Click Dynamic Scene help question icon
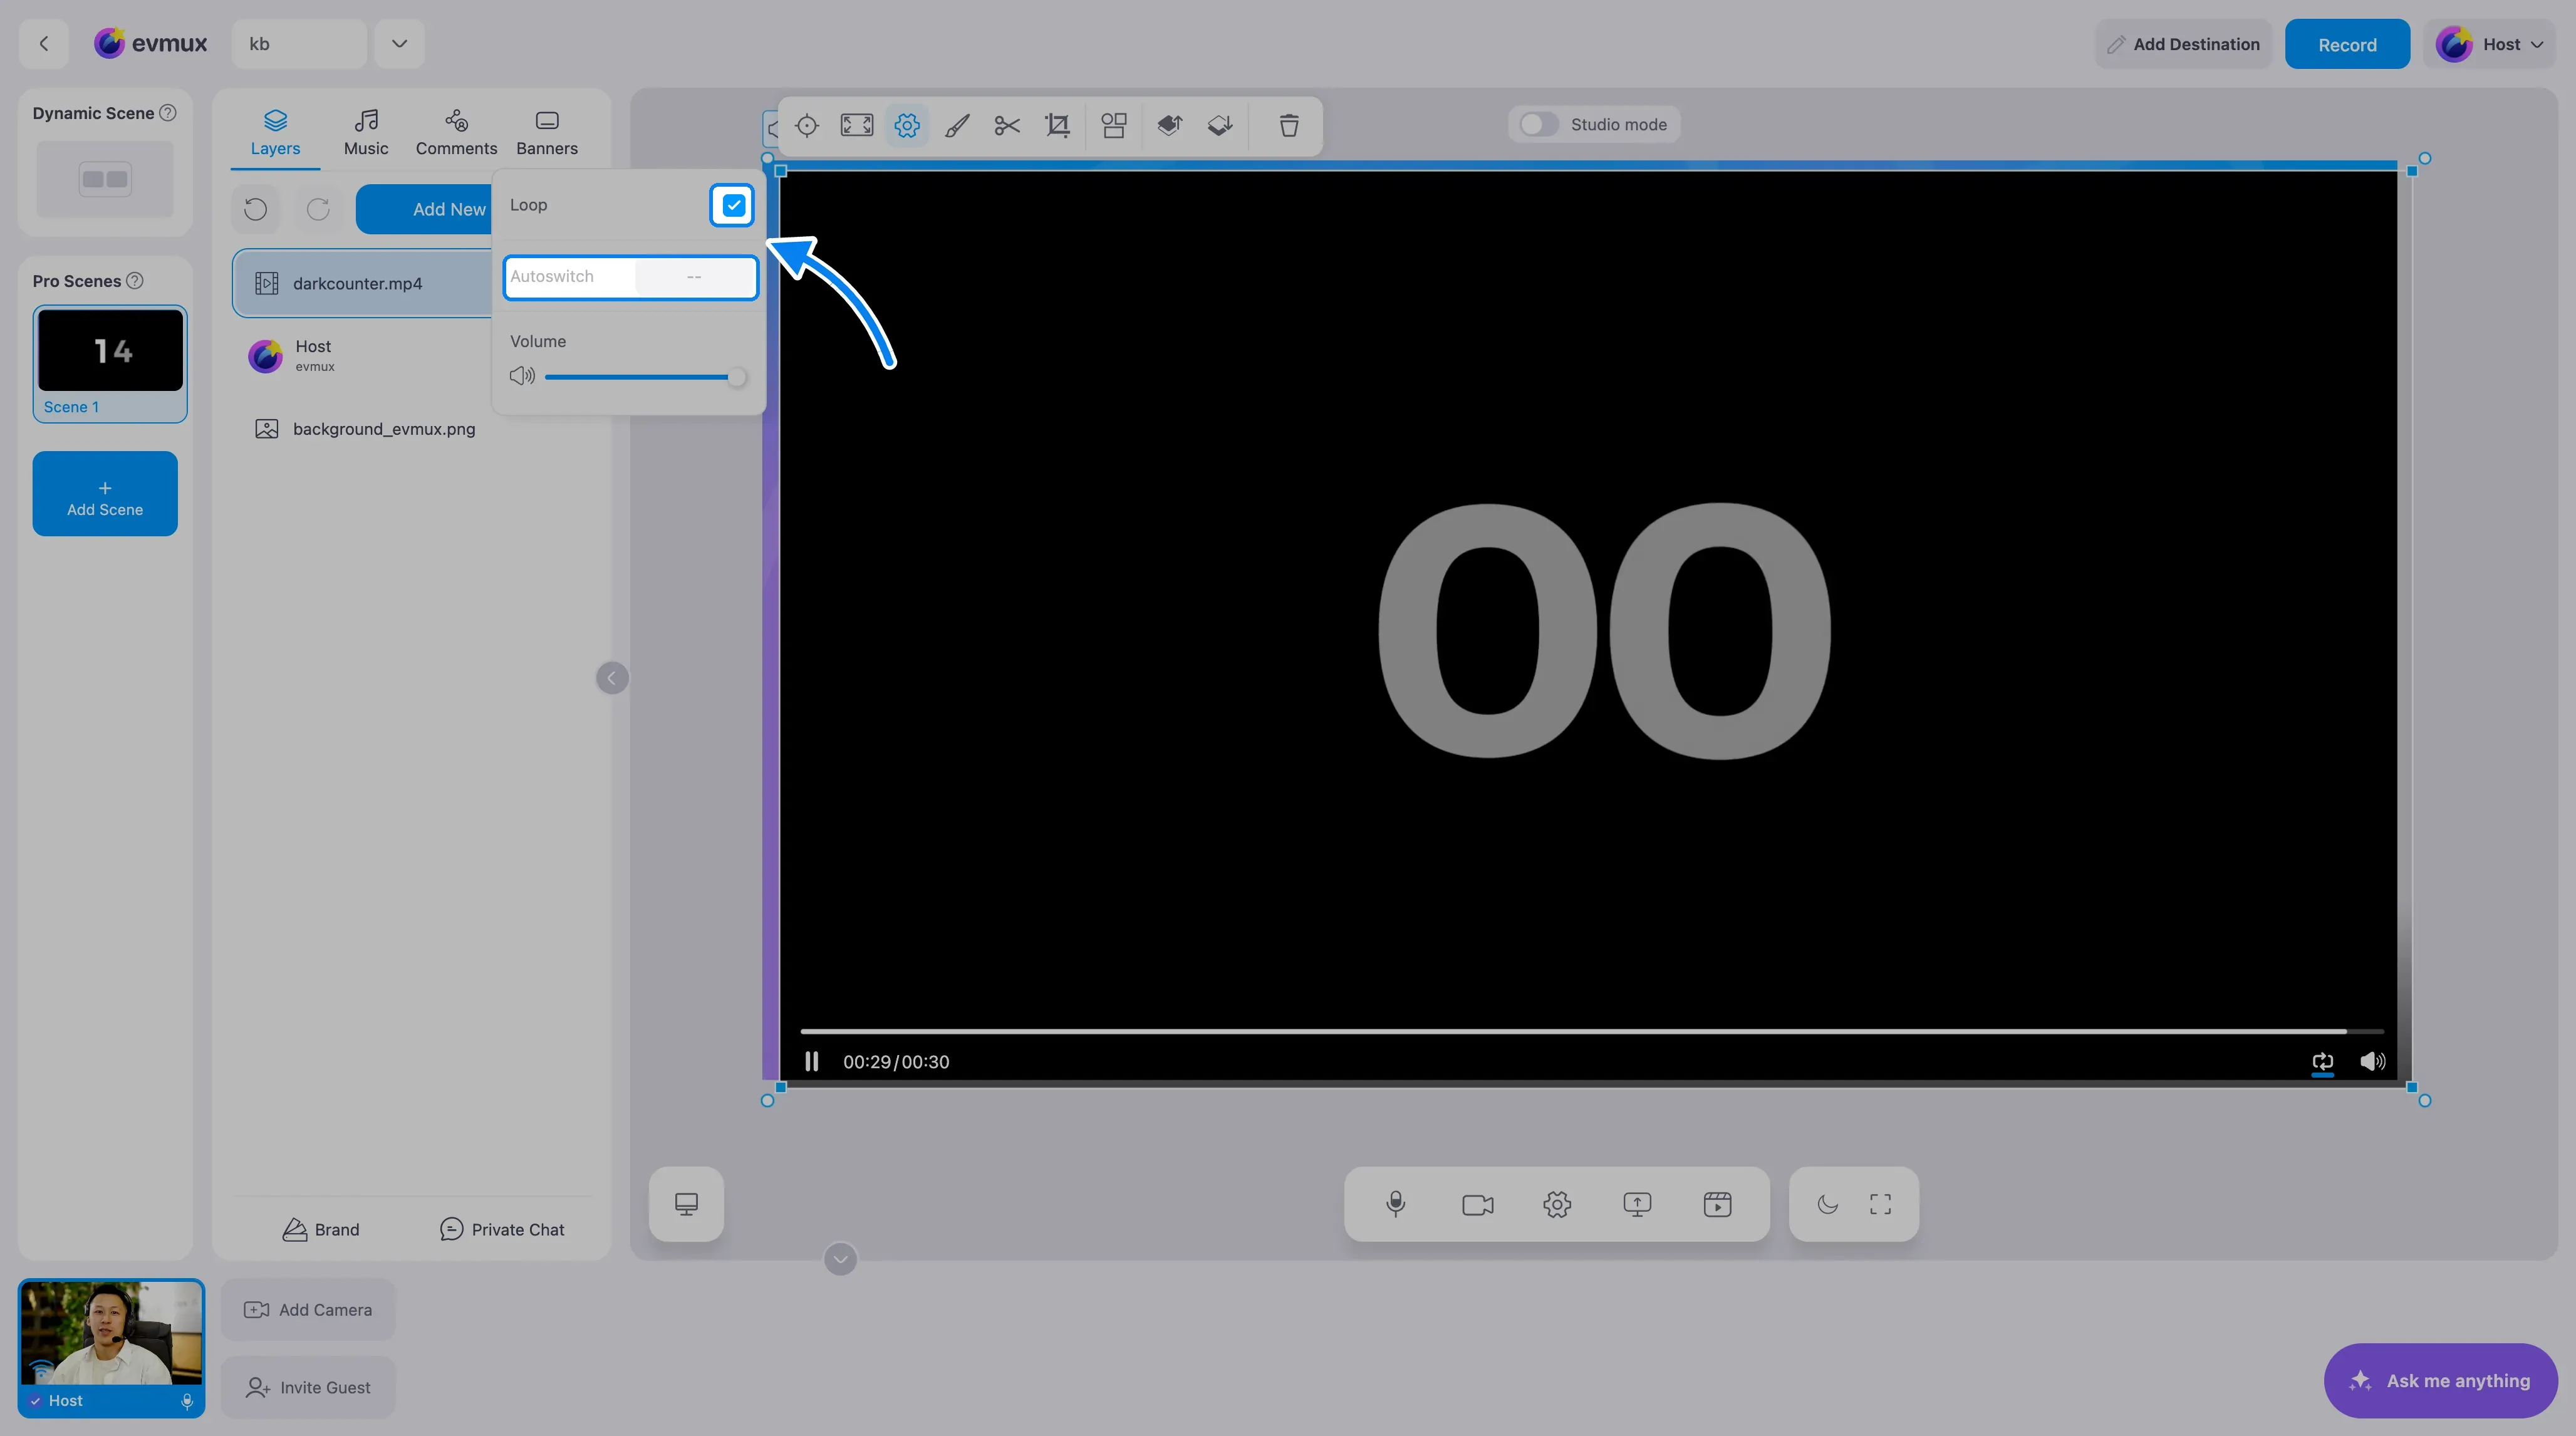This screenshot has width=2576, height=1436. pos(168,113)
